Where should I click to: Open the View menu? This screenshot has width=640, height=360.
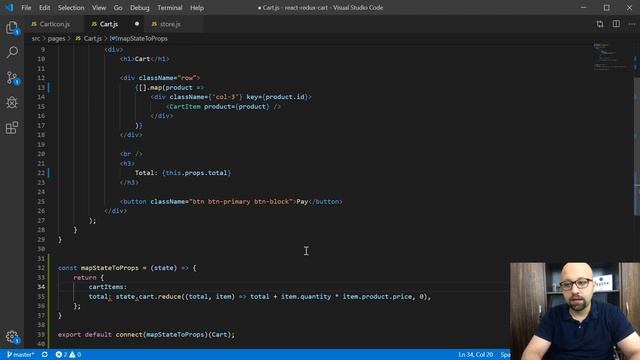pyautogui.click(x=99, y=8)
